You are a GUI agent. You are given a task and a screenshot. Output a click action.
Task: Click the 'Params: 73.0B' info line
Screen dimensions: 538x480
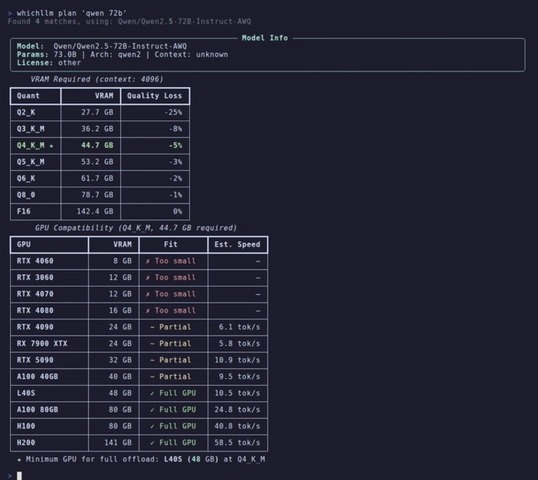pos(122,54)
